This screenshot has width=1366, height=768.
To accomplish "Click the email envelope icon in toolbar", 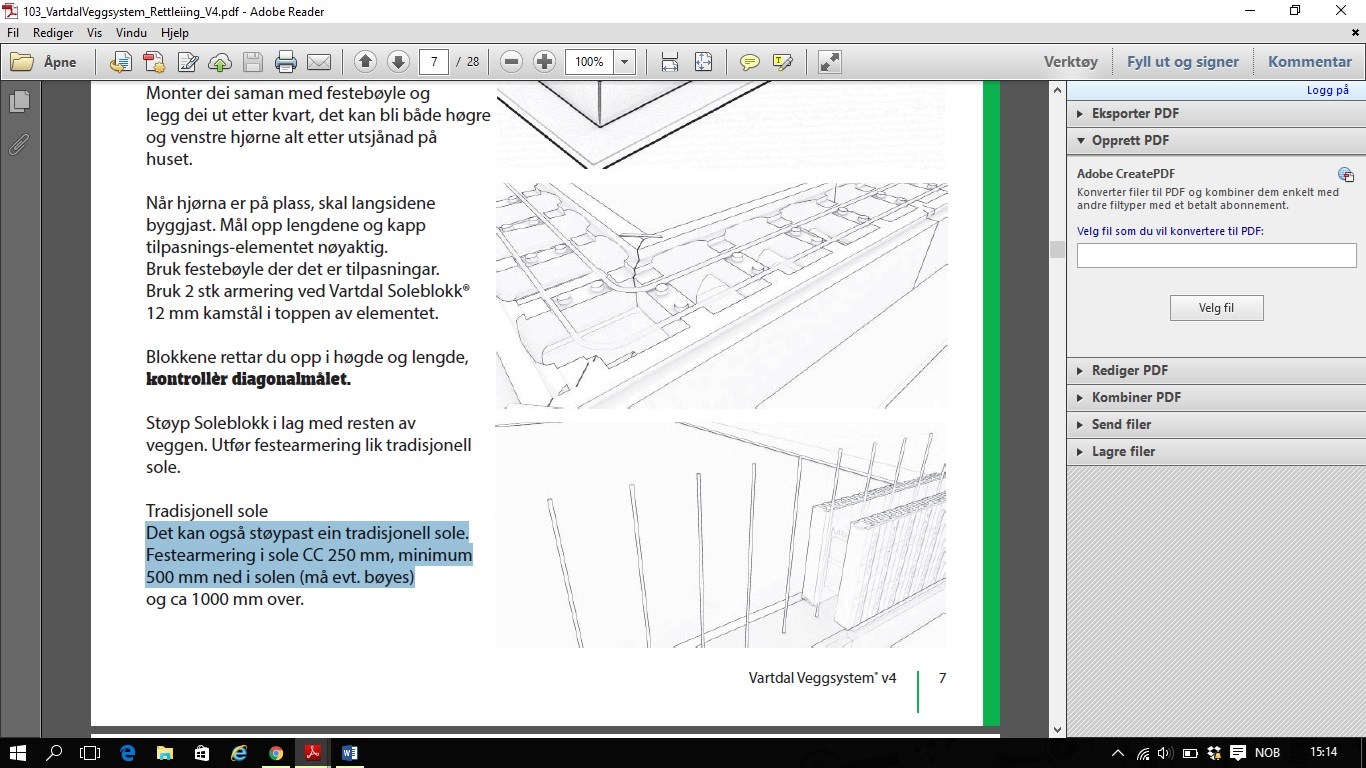I will 319,62.
